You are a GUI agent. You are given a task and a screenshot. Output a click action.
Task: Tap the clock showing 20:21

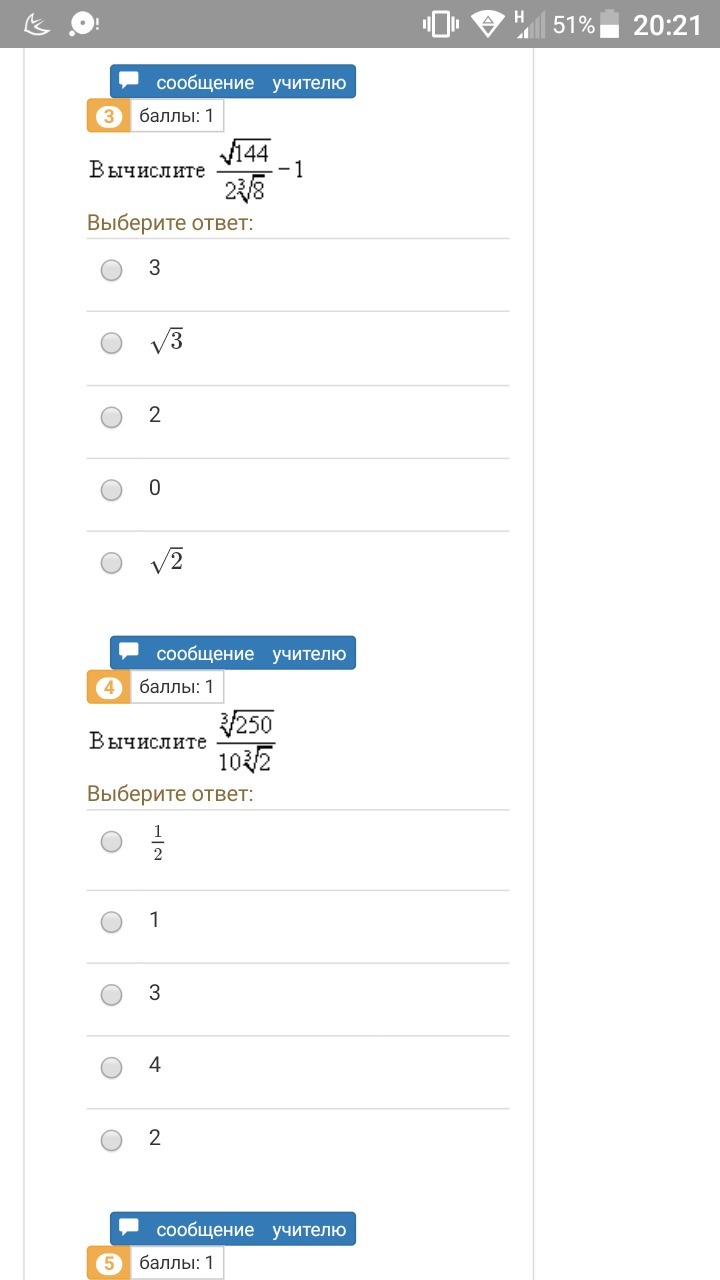667,24
